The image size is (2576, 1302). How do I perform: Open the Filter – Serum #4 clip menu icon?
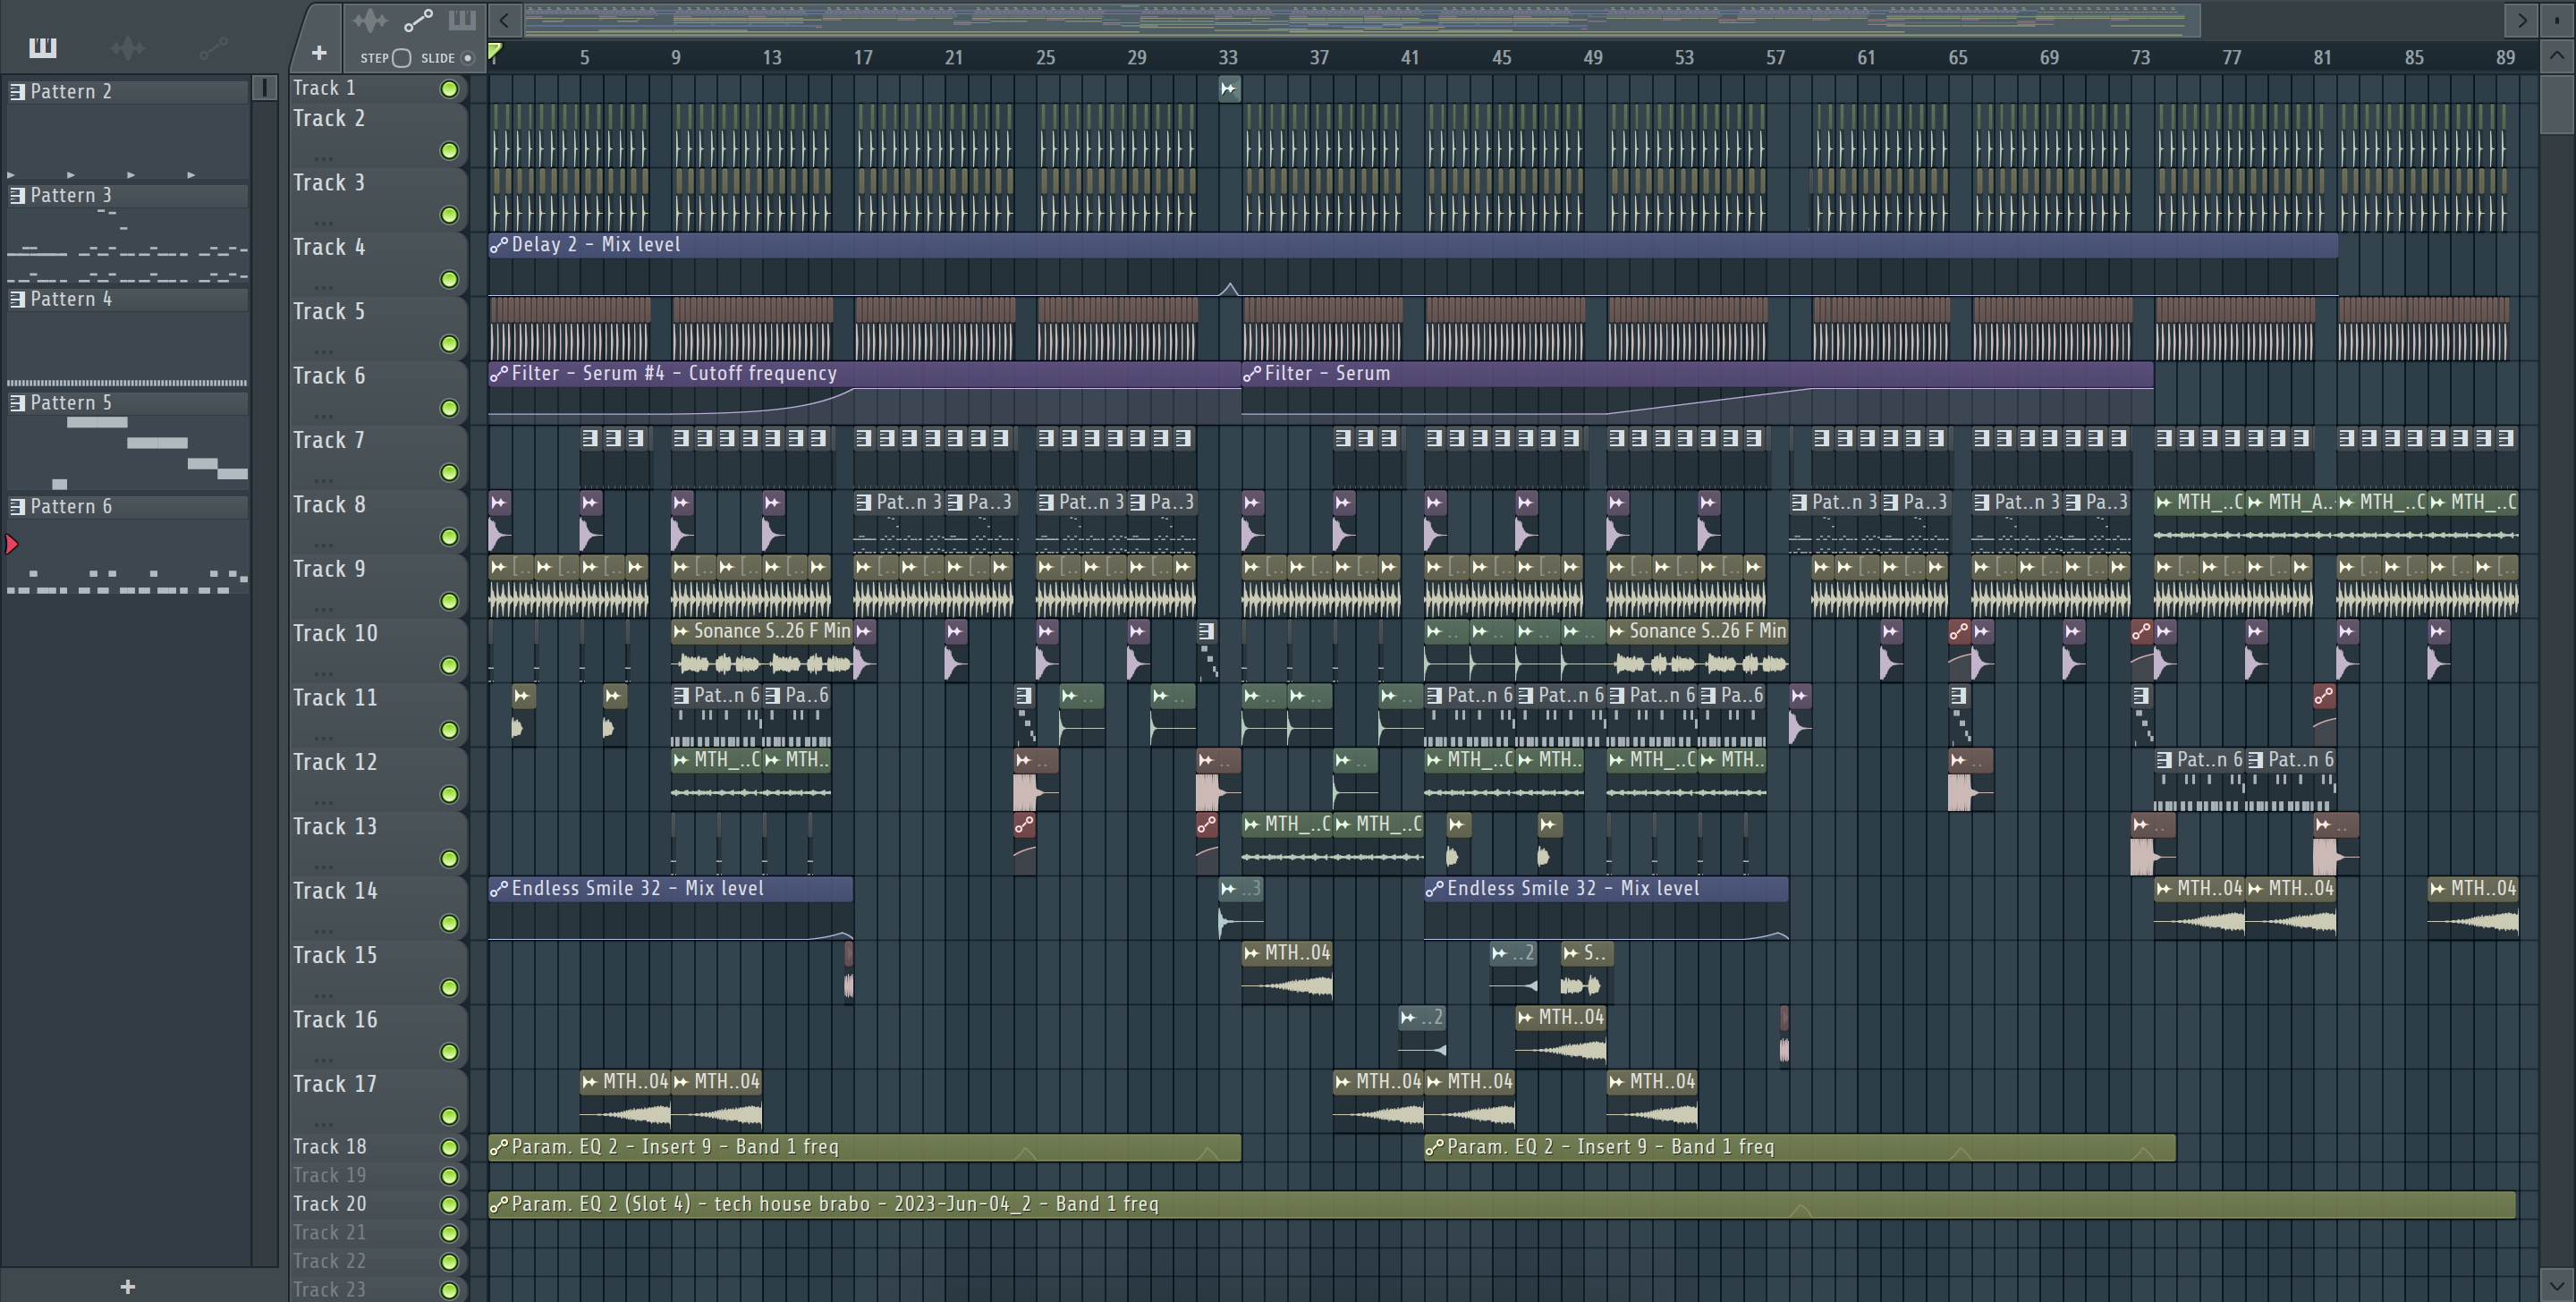point(499,374)
